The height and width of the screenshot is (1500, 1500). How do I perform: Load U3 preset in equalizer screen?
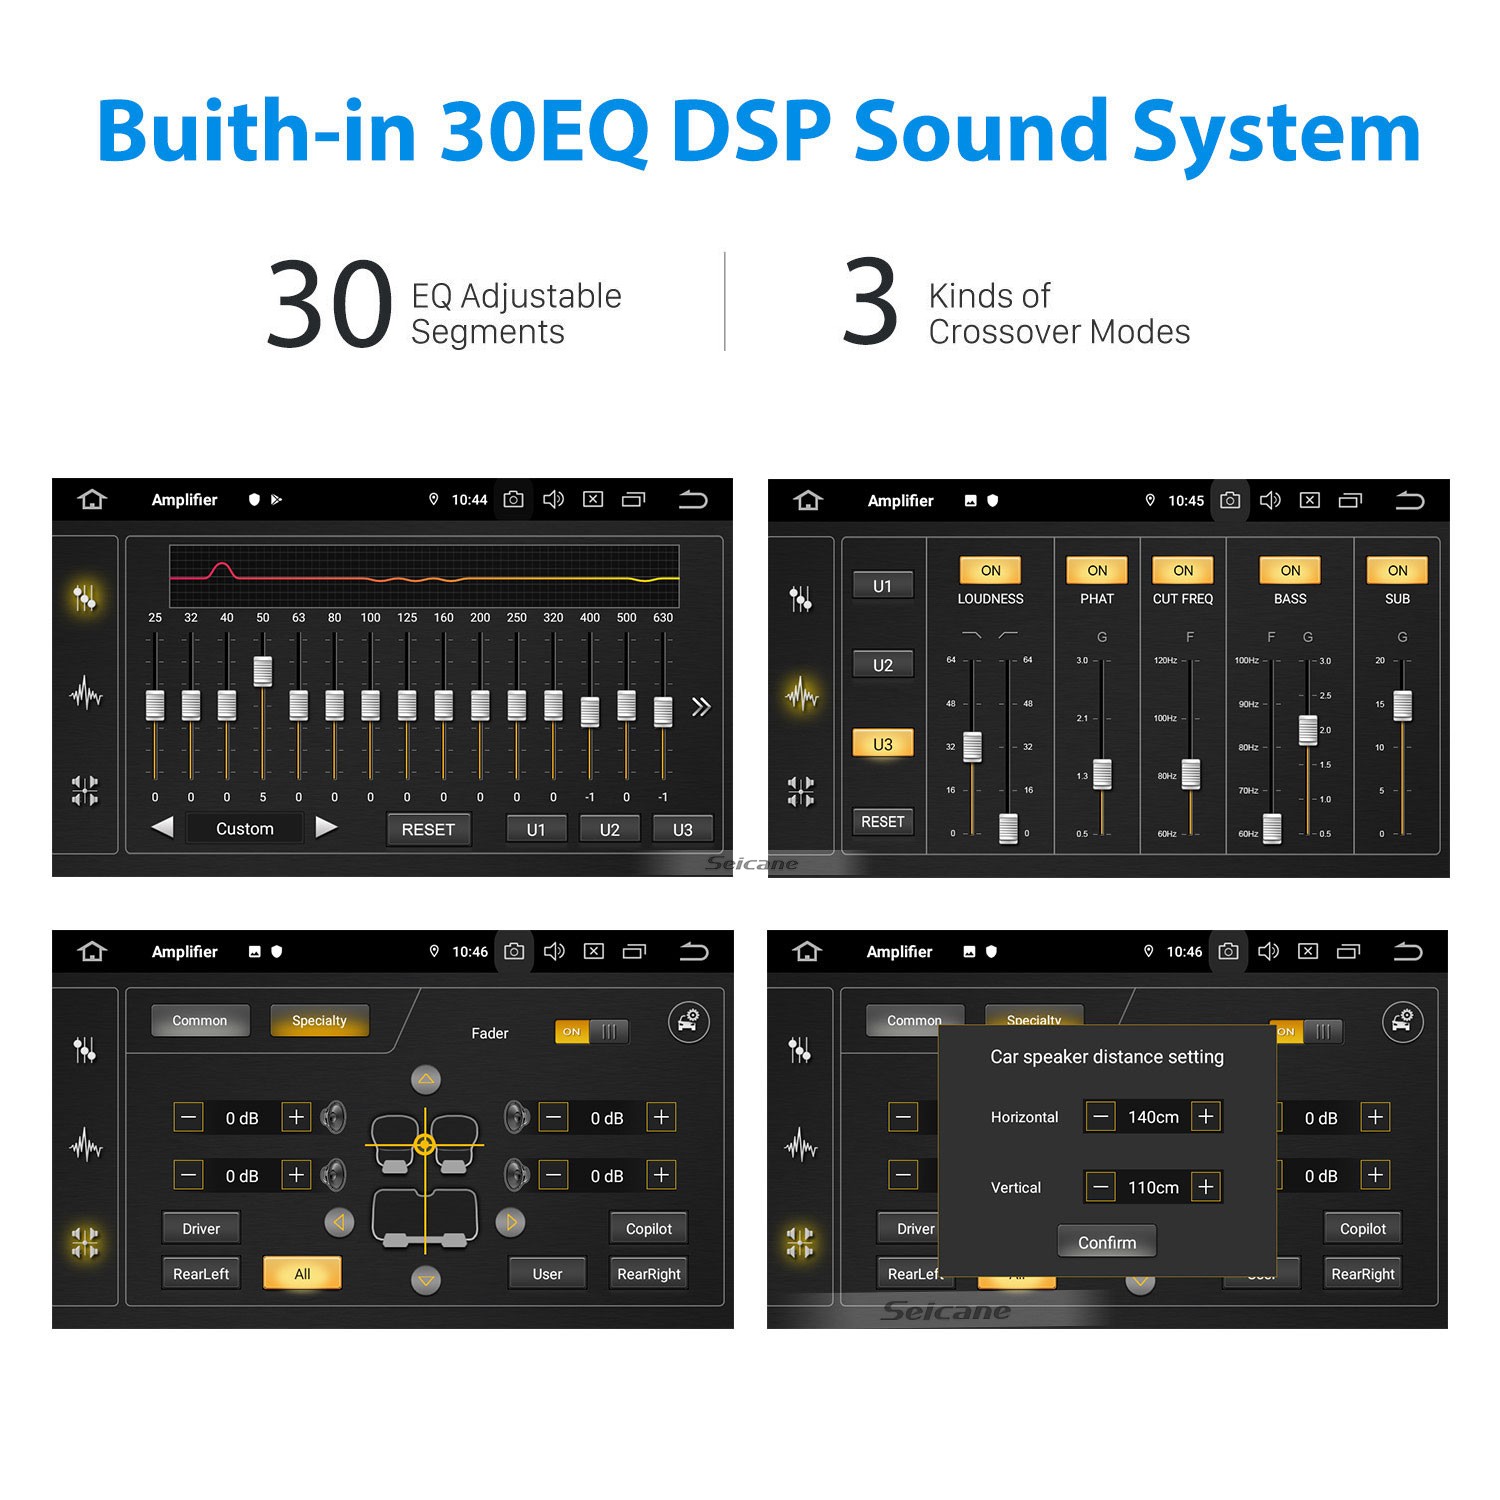[682, 829]
